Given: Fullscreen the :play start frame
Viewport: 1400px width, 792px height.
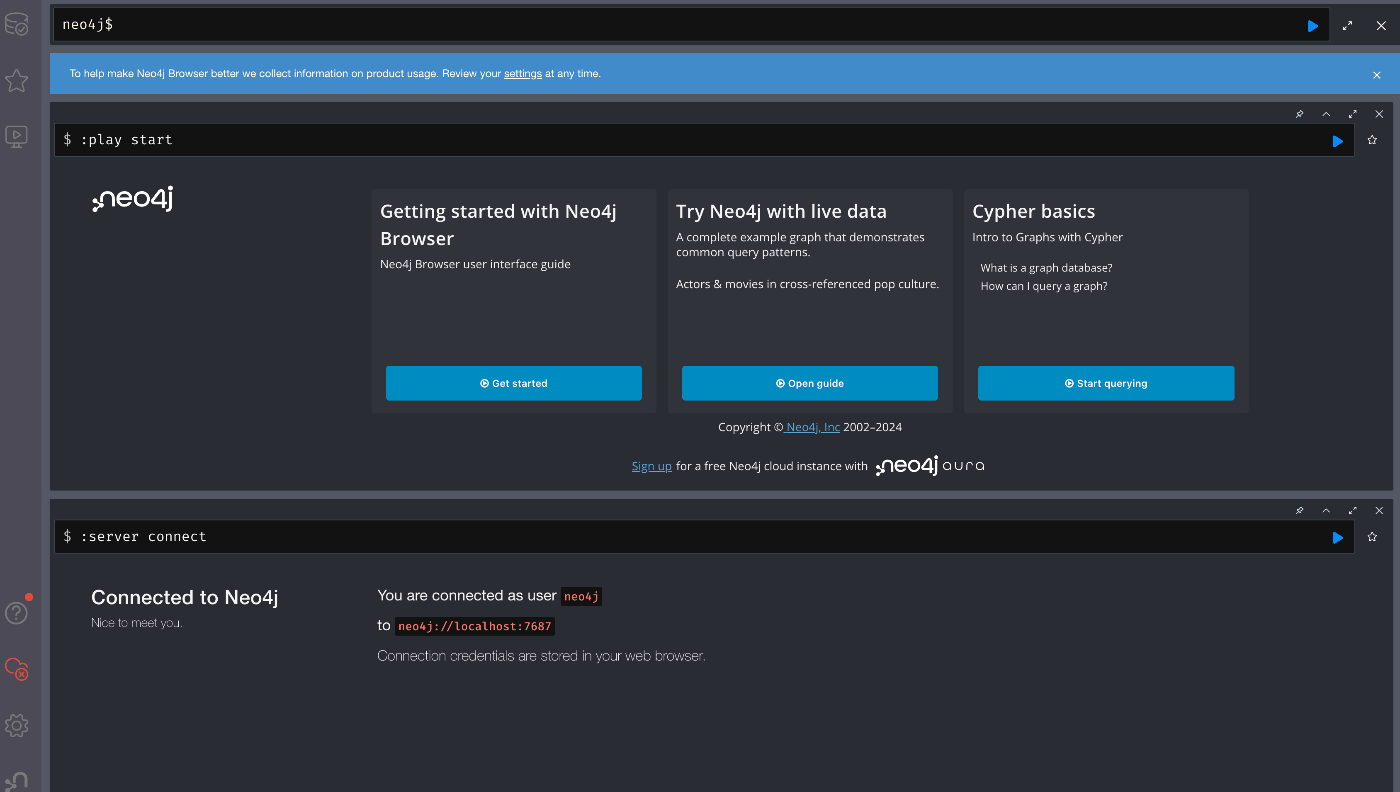Looking at the screenshot, I should pyautogui.click(x=1352, y=114).
